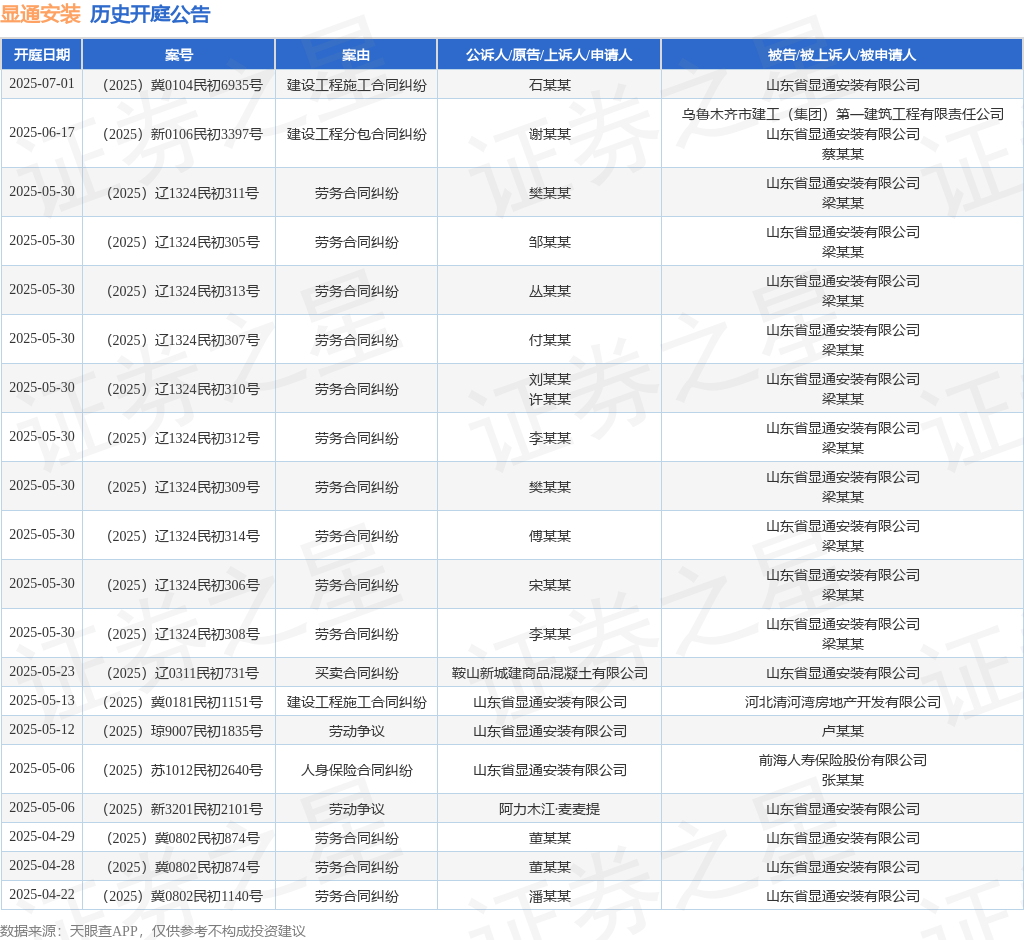Screen dimensions: 1024x940
Task: Click plaintiff 付某某
Action: [x=549, y=340]
